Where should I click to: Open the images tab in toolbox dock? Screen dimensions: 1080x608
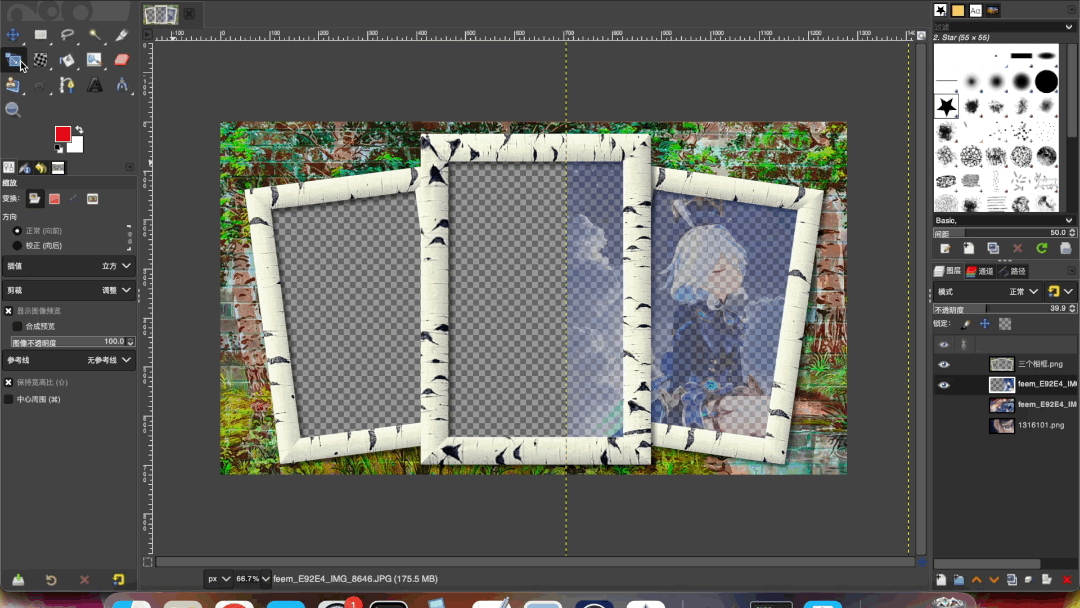(58, 167)
